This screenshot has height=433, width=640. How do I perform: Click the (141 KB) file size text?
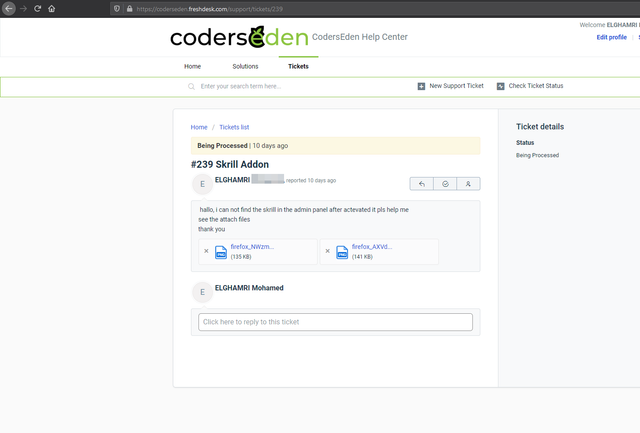click(362, 257)
